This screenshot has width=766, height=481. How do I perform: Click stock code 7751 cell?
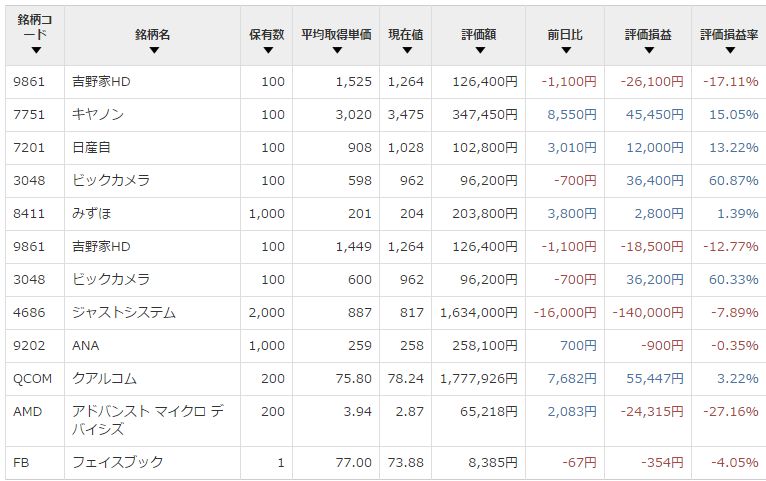pyautogui.click(x=26, y=115)
